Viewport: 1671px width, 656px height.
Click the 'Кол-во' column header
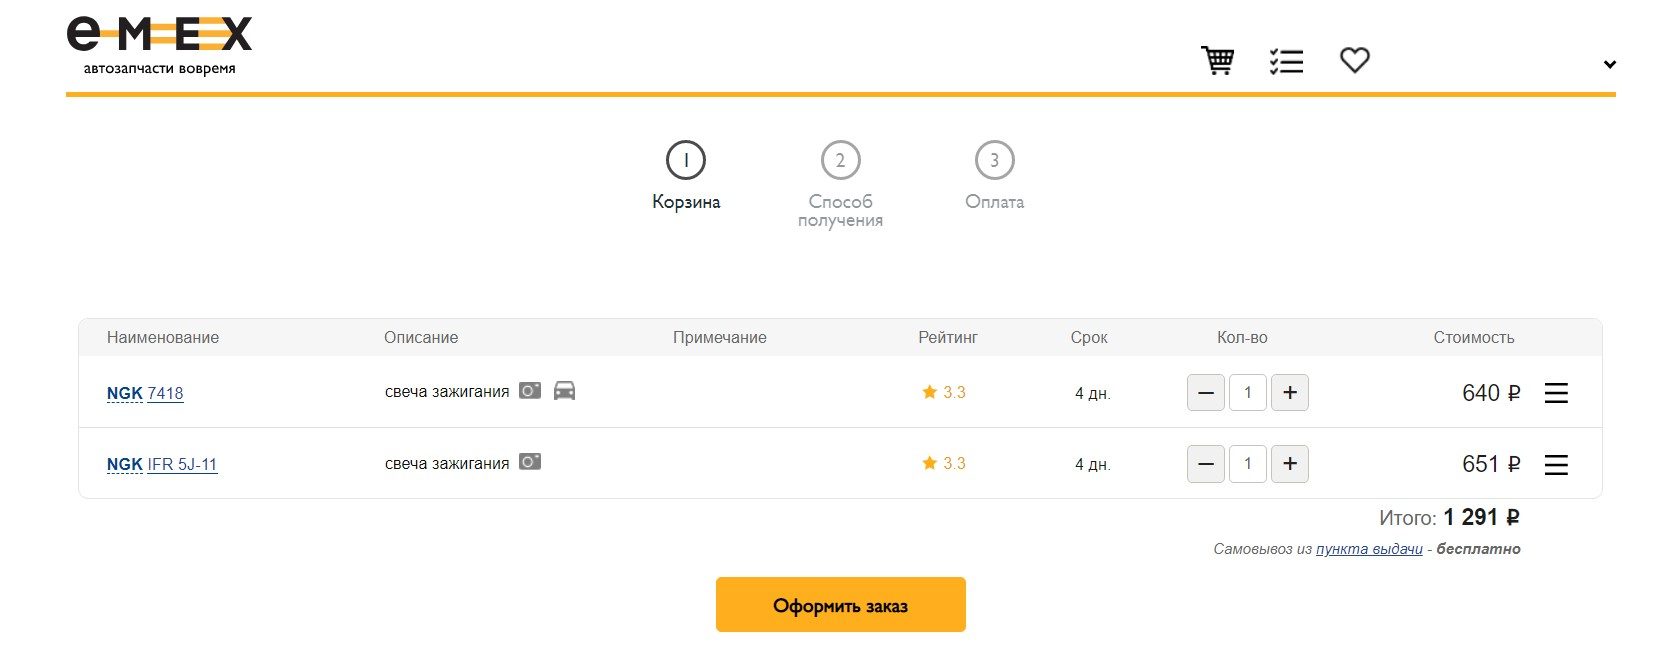(1242, 338)
